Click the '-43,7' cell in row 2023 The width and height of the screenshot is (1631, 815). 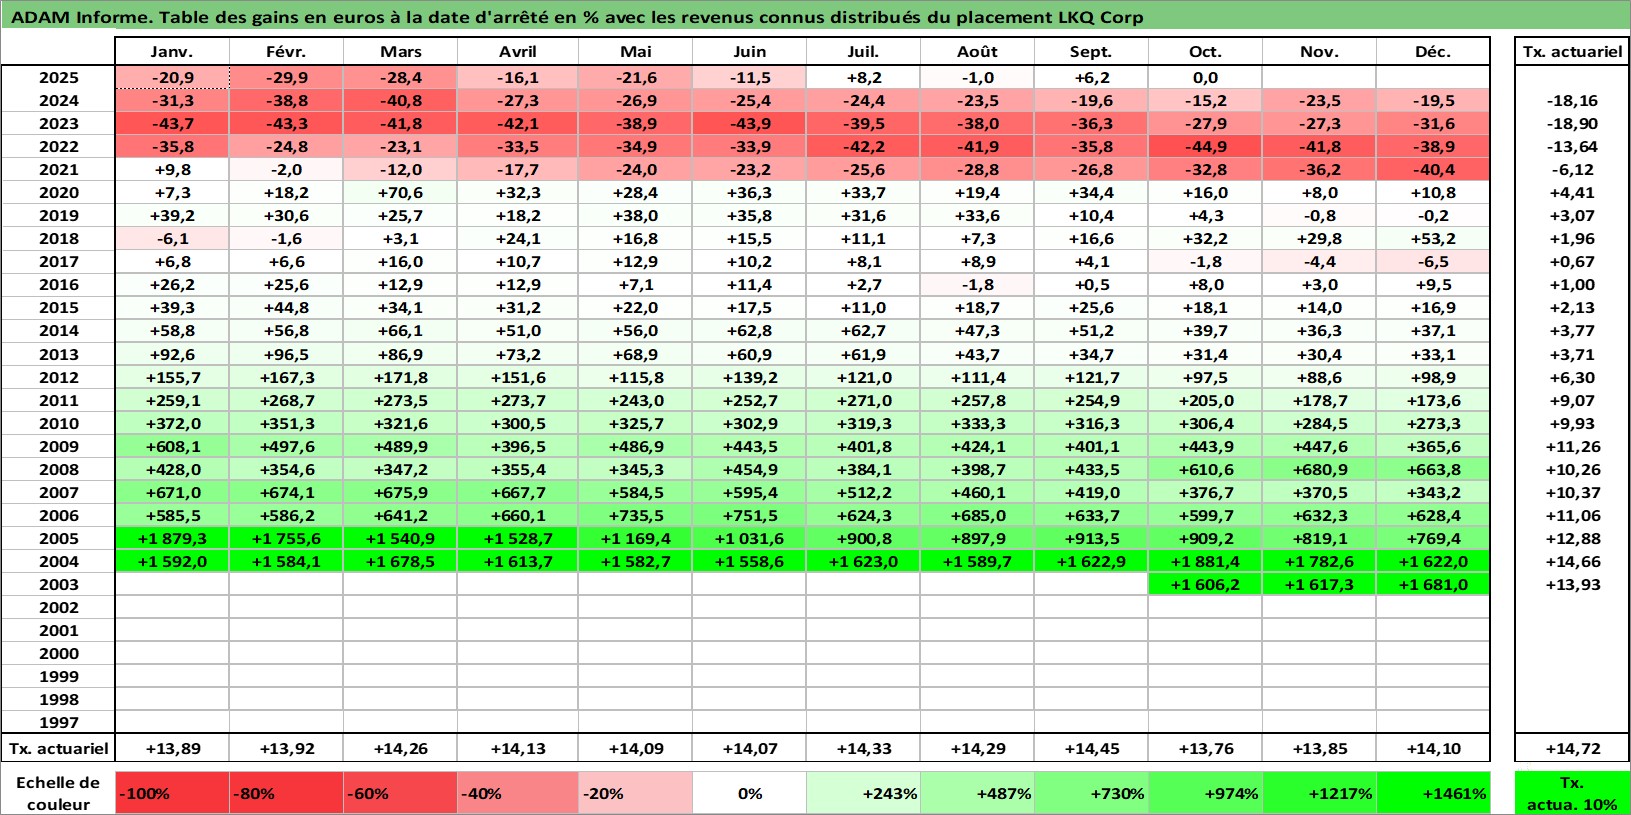point(172,124)
